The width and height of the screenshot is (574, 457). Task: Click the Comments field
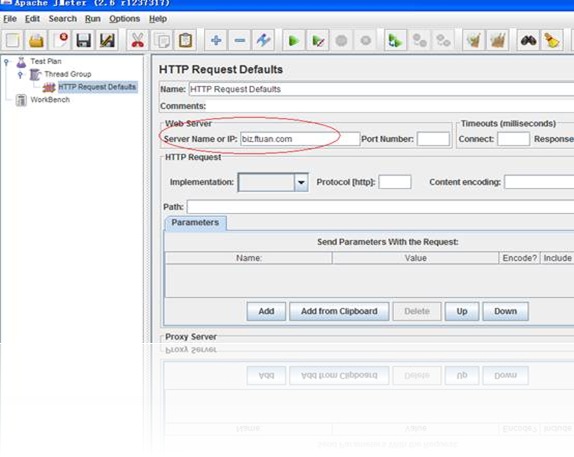(390, 106)
